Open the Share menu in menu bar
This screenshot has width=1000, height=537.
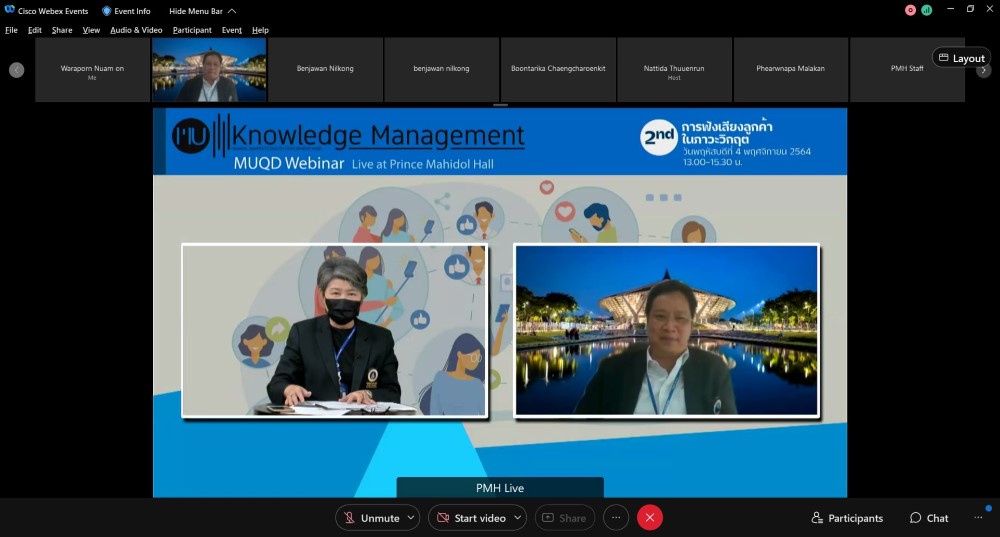point(62,30)
